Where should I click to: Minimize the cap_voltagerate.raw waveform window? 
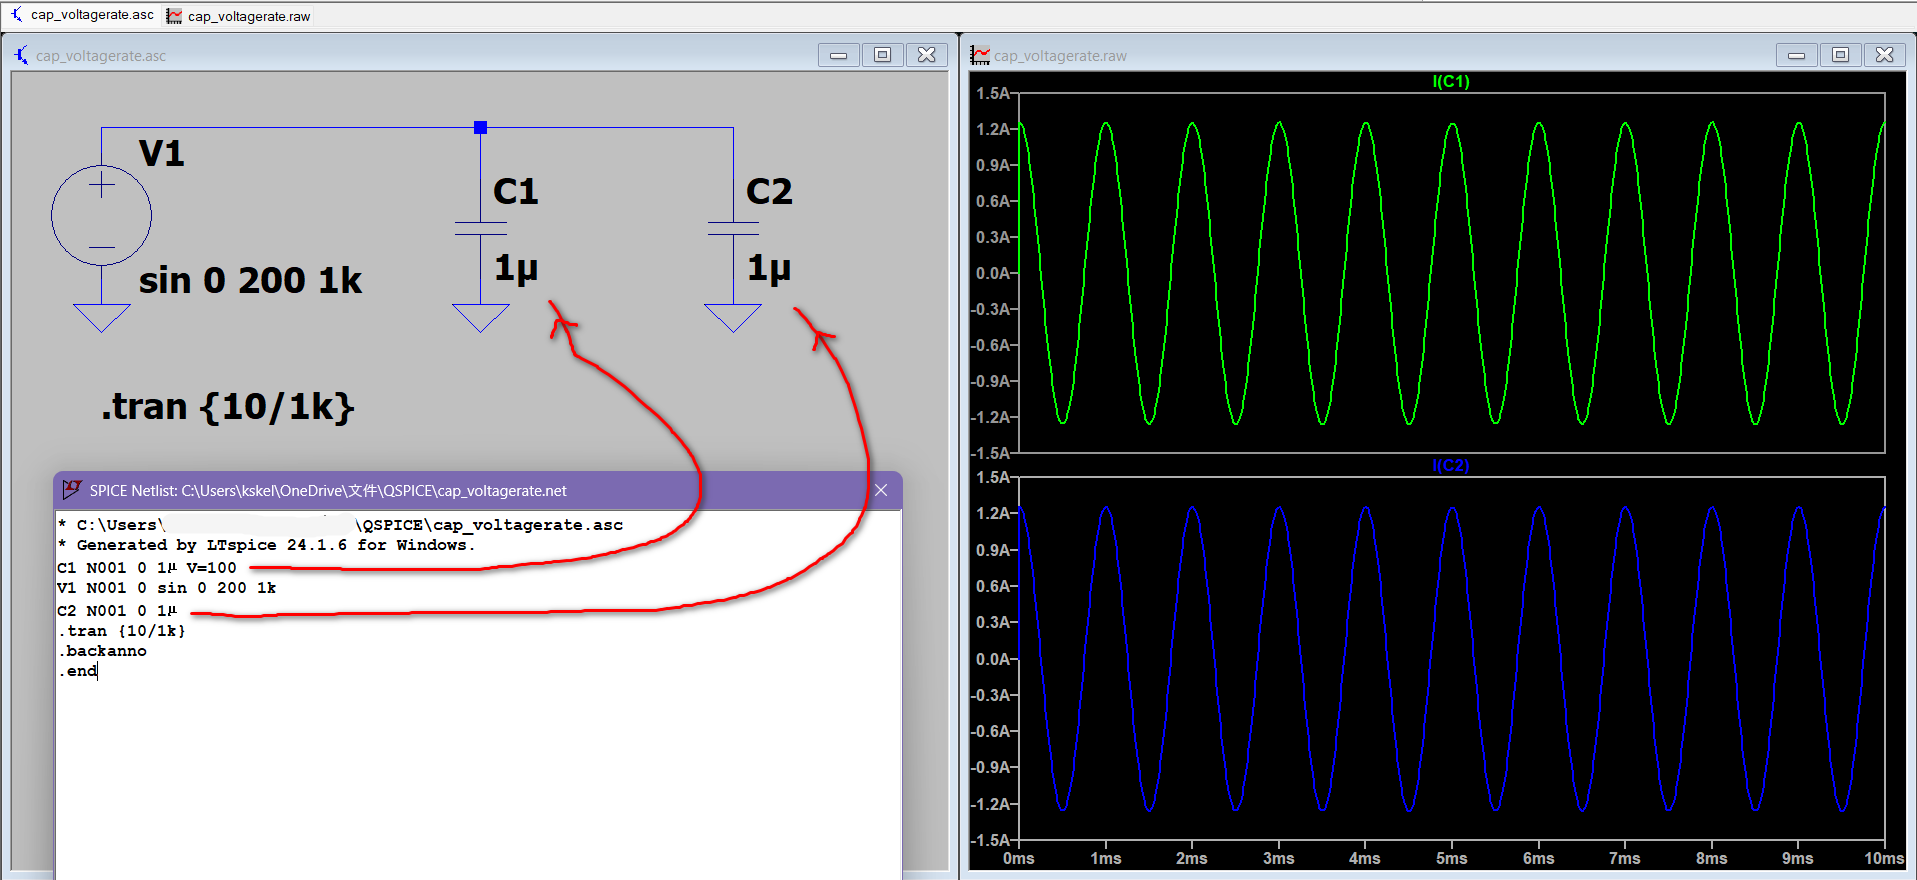1797,55
